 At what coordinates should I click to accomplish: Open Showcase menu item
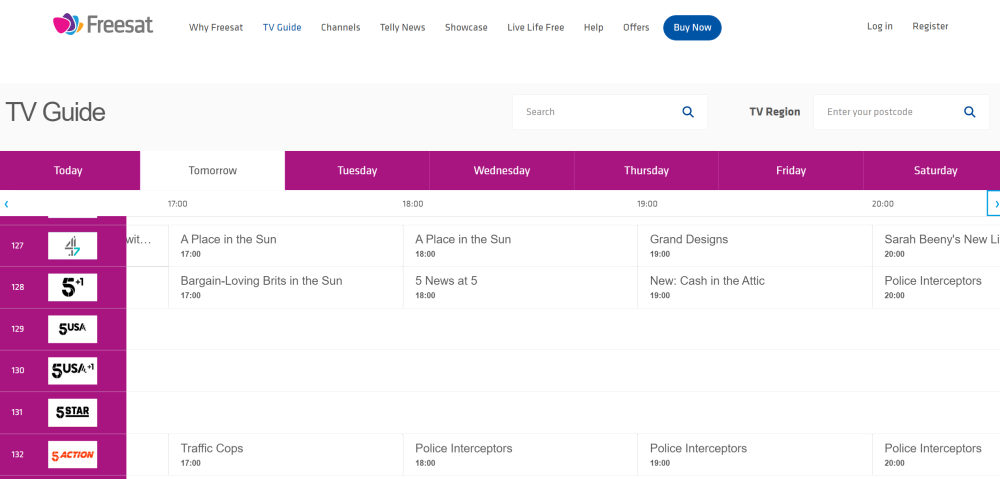coord(466,27)
